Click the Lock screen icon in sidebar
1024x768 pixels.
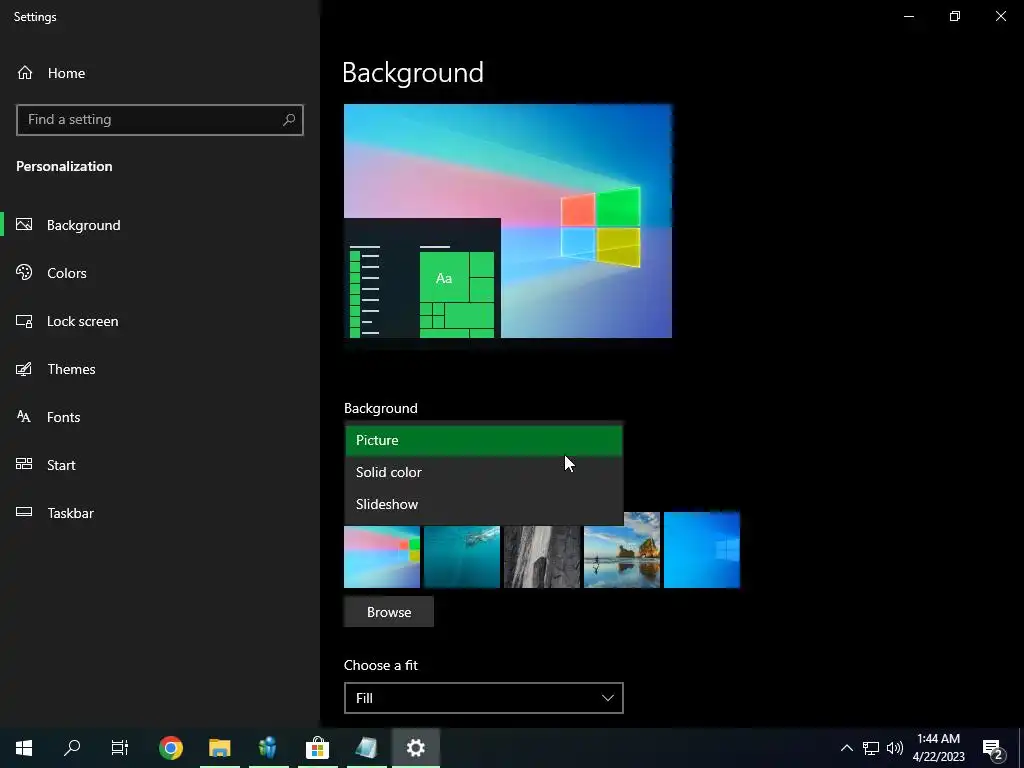(x=24, y=321)
